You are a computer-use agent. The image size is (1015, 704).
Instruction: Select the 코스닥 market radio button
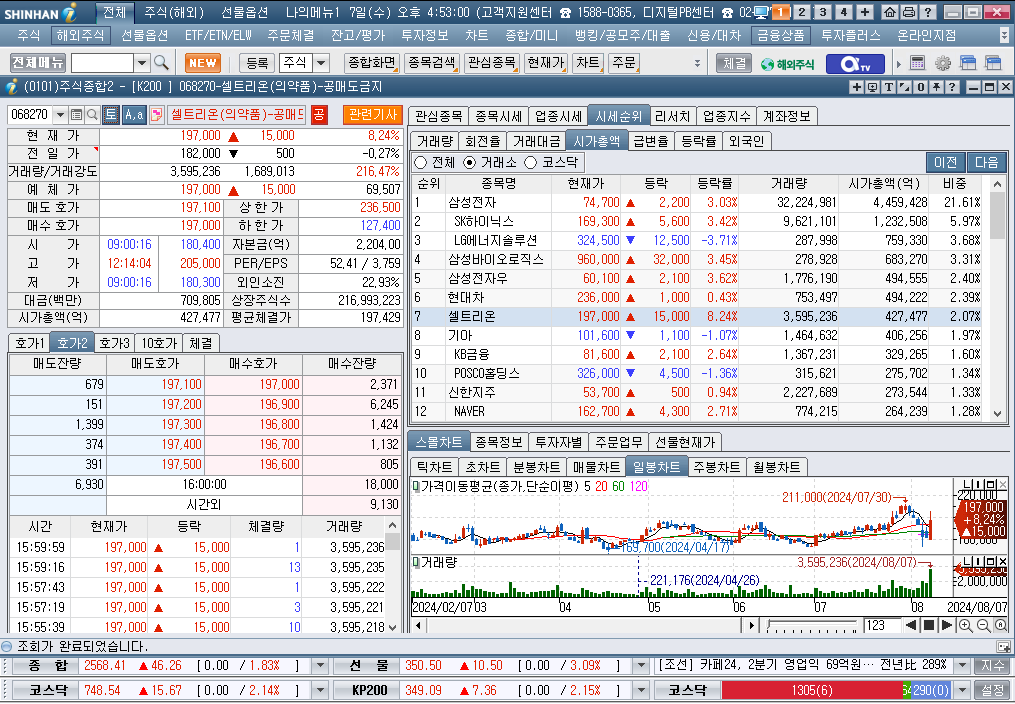(x=531, y=162)
